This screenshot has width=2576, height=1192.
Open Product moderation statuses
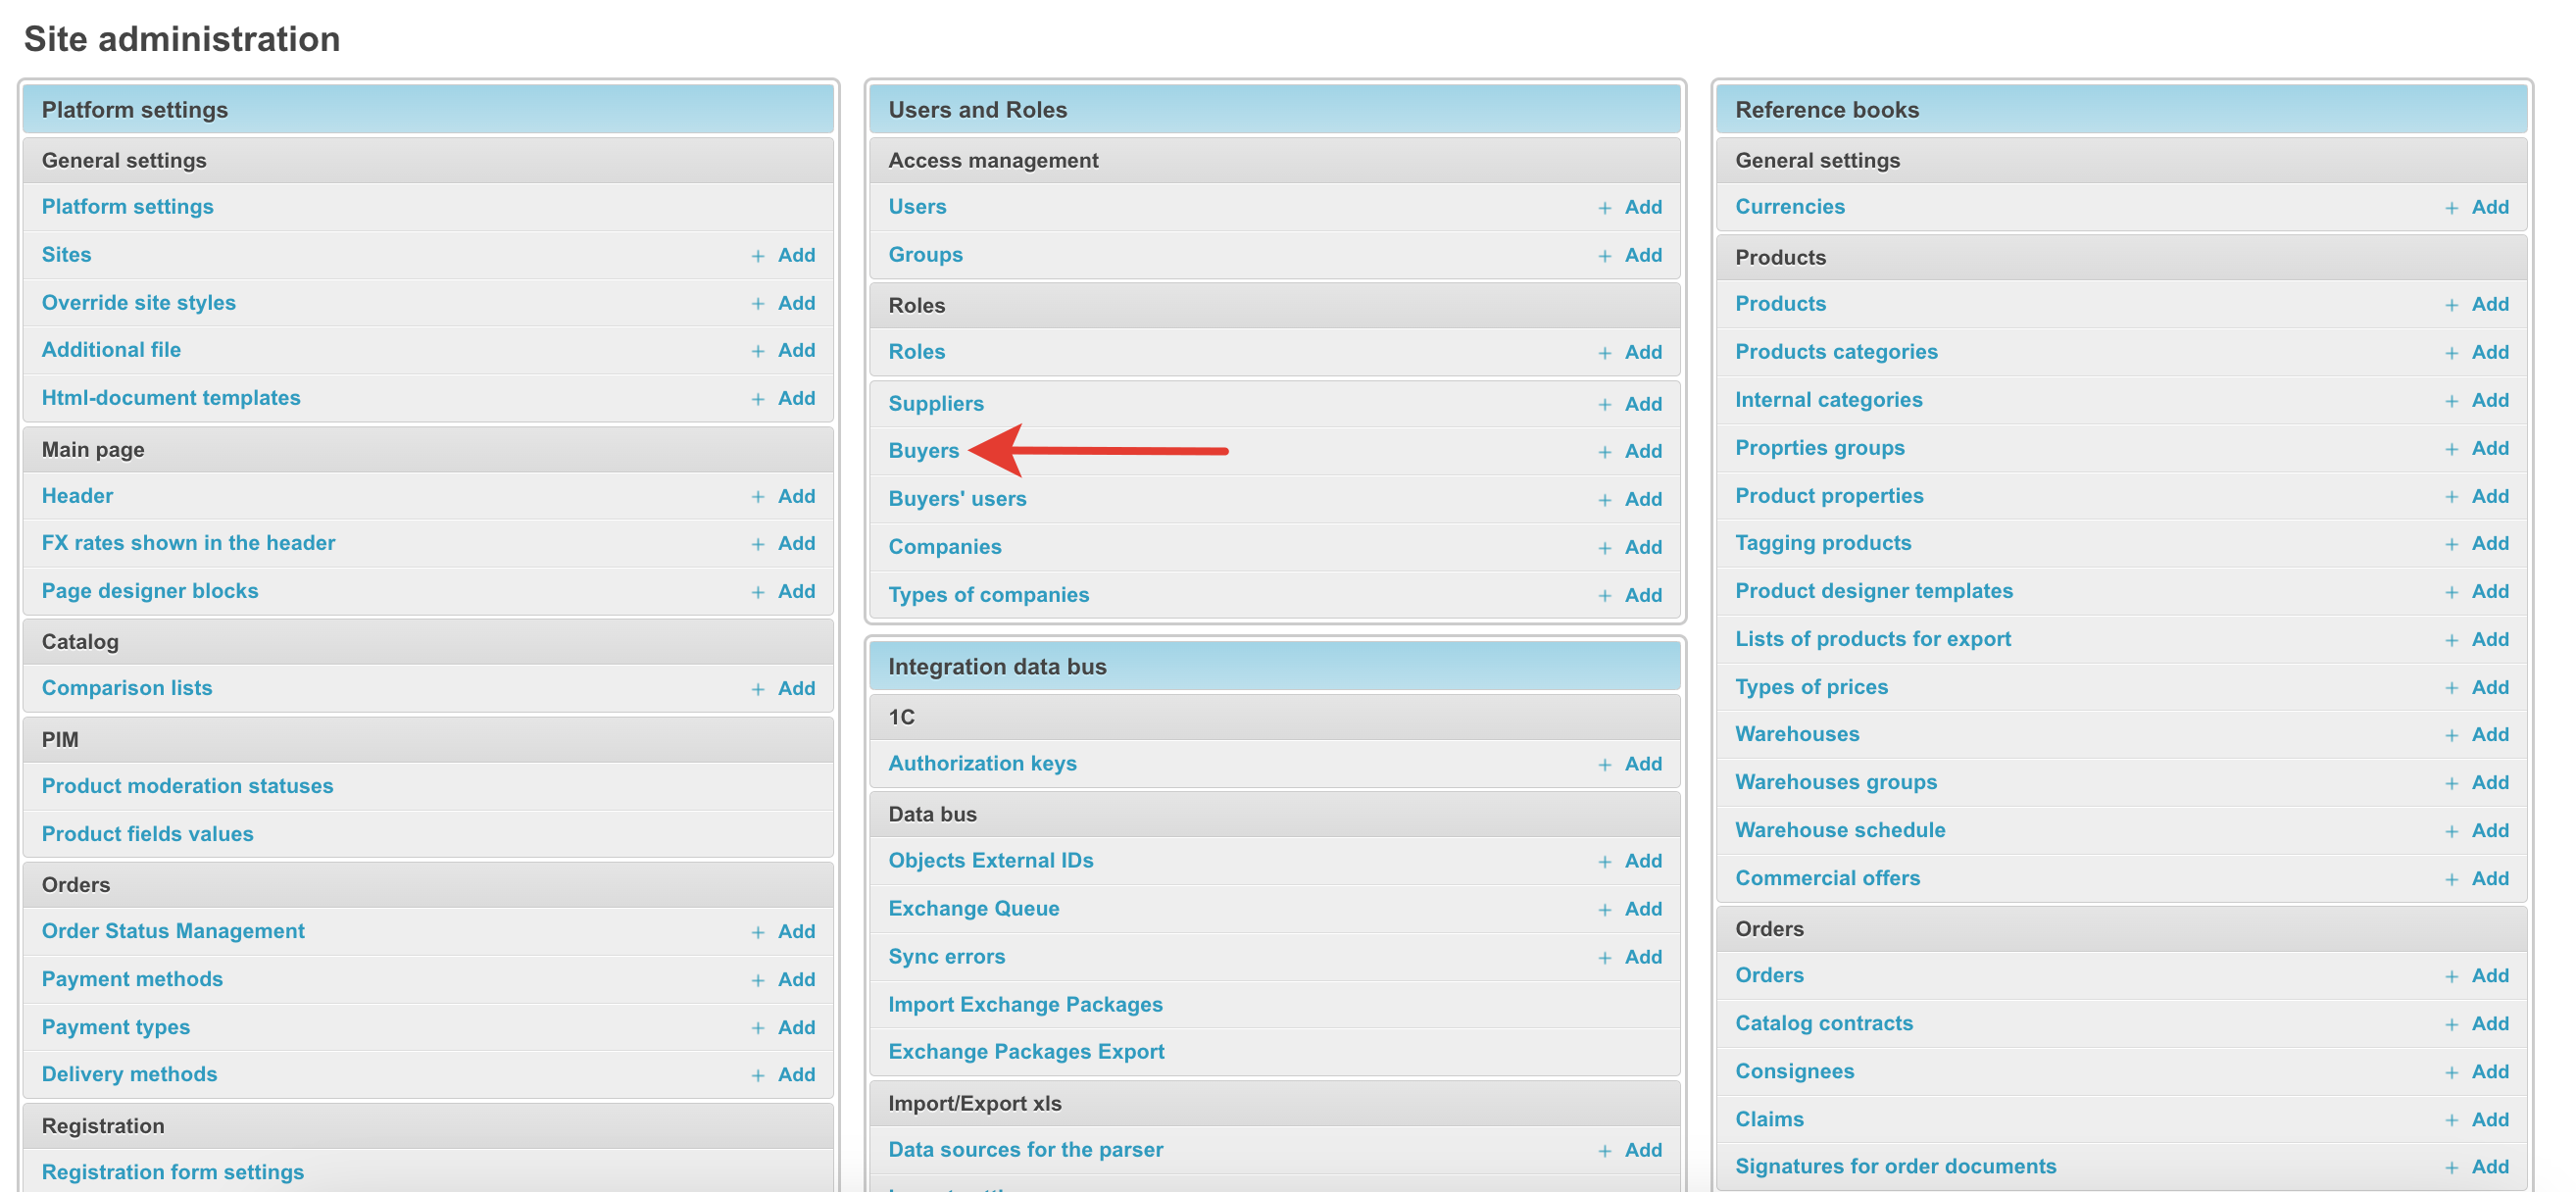point(187,786)
